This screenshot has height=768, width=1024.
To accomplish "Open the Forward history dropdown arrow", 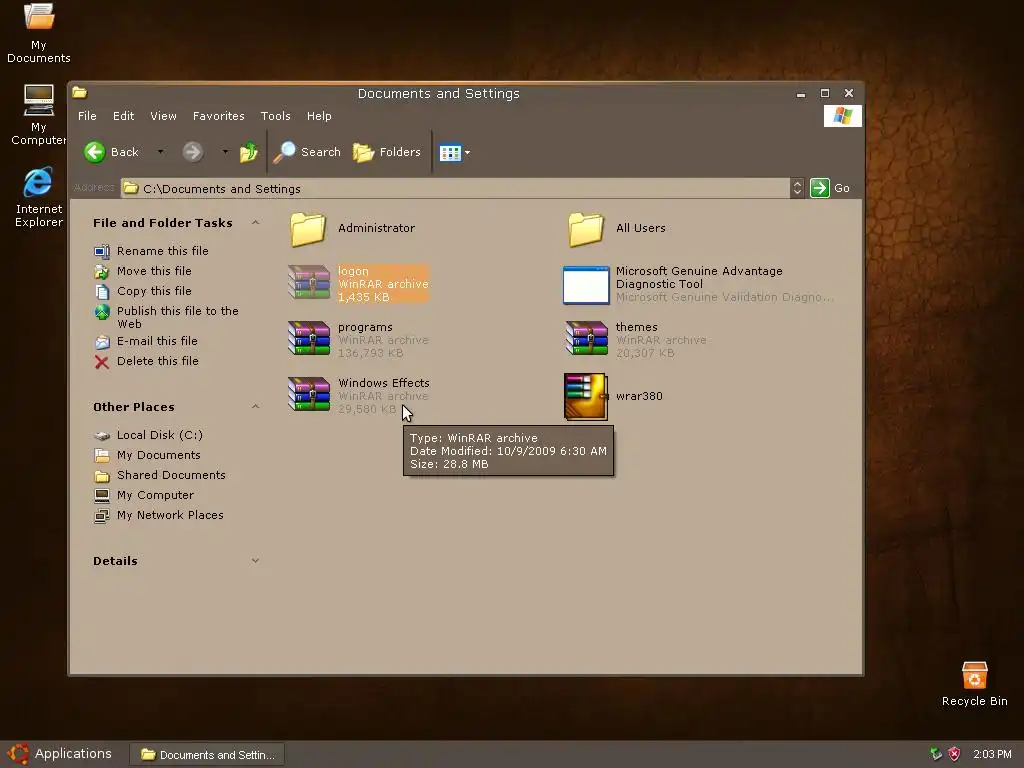I will (x=225, y=152).
